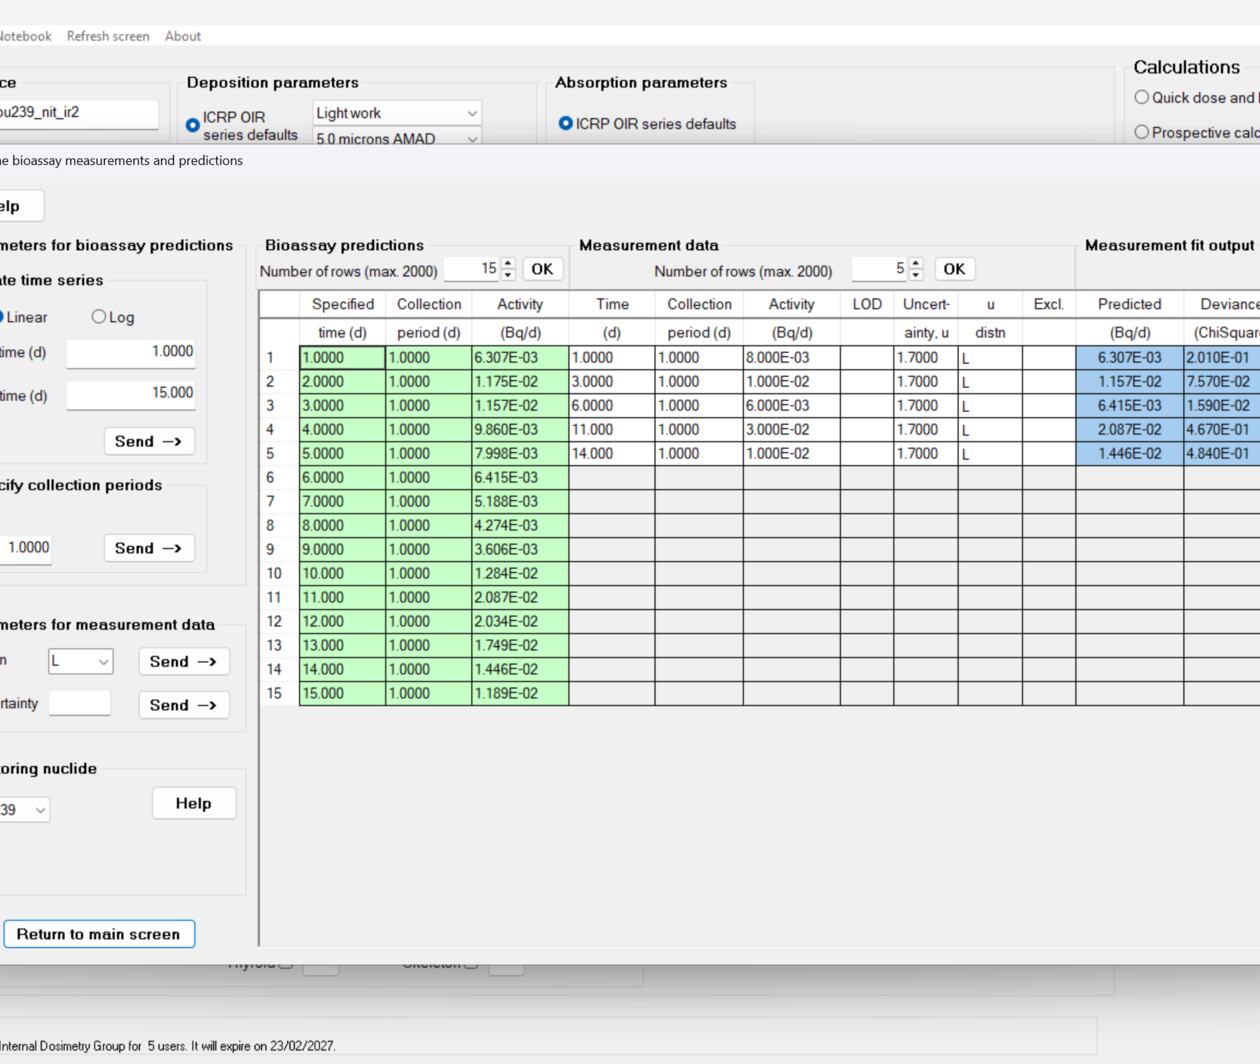Viewport: 1260px width, 1064px height.
Task: Decrease the Measurement data number of rows
Action: [x=915, y=274]
